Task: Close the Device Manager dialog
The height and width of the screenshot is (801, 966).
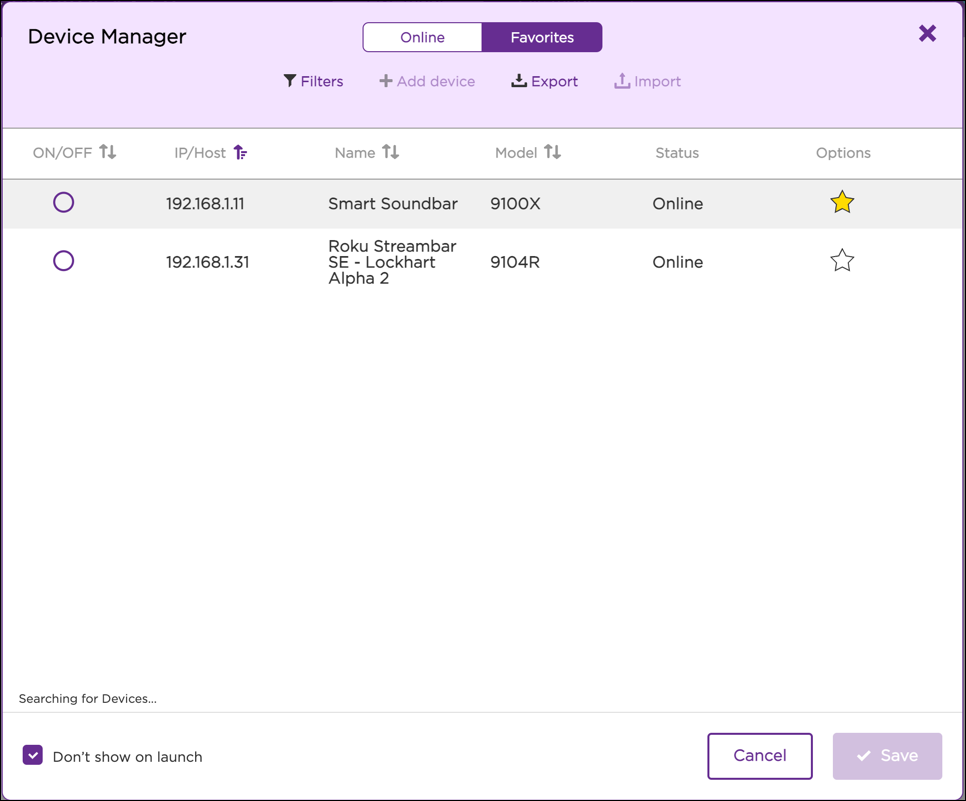Action: (x=927, y=34)
